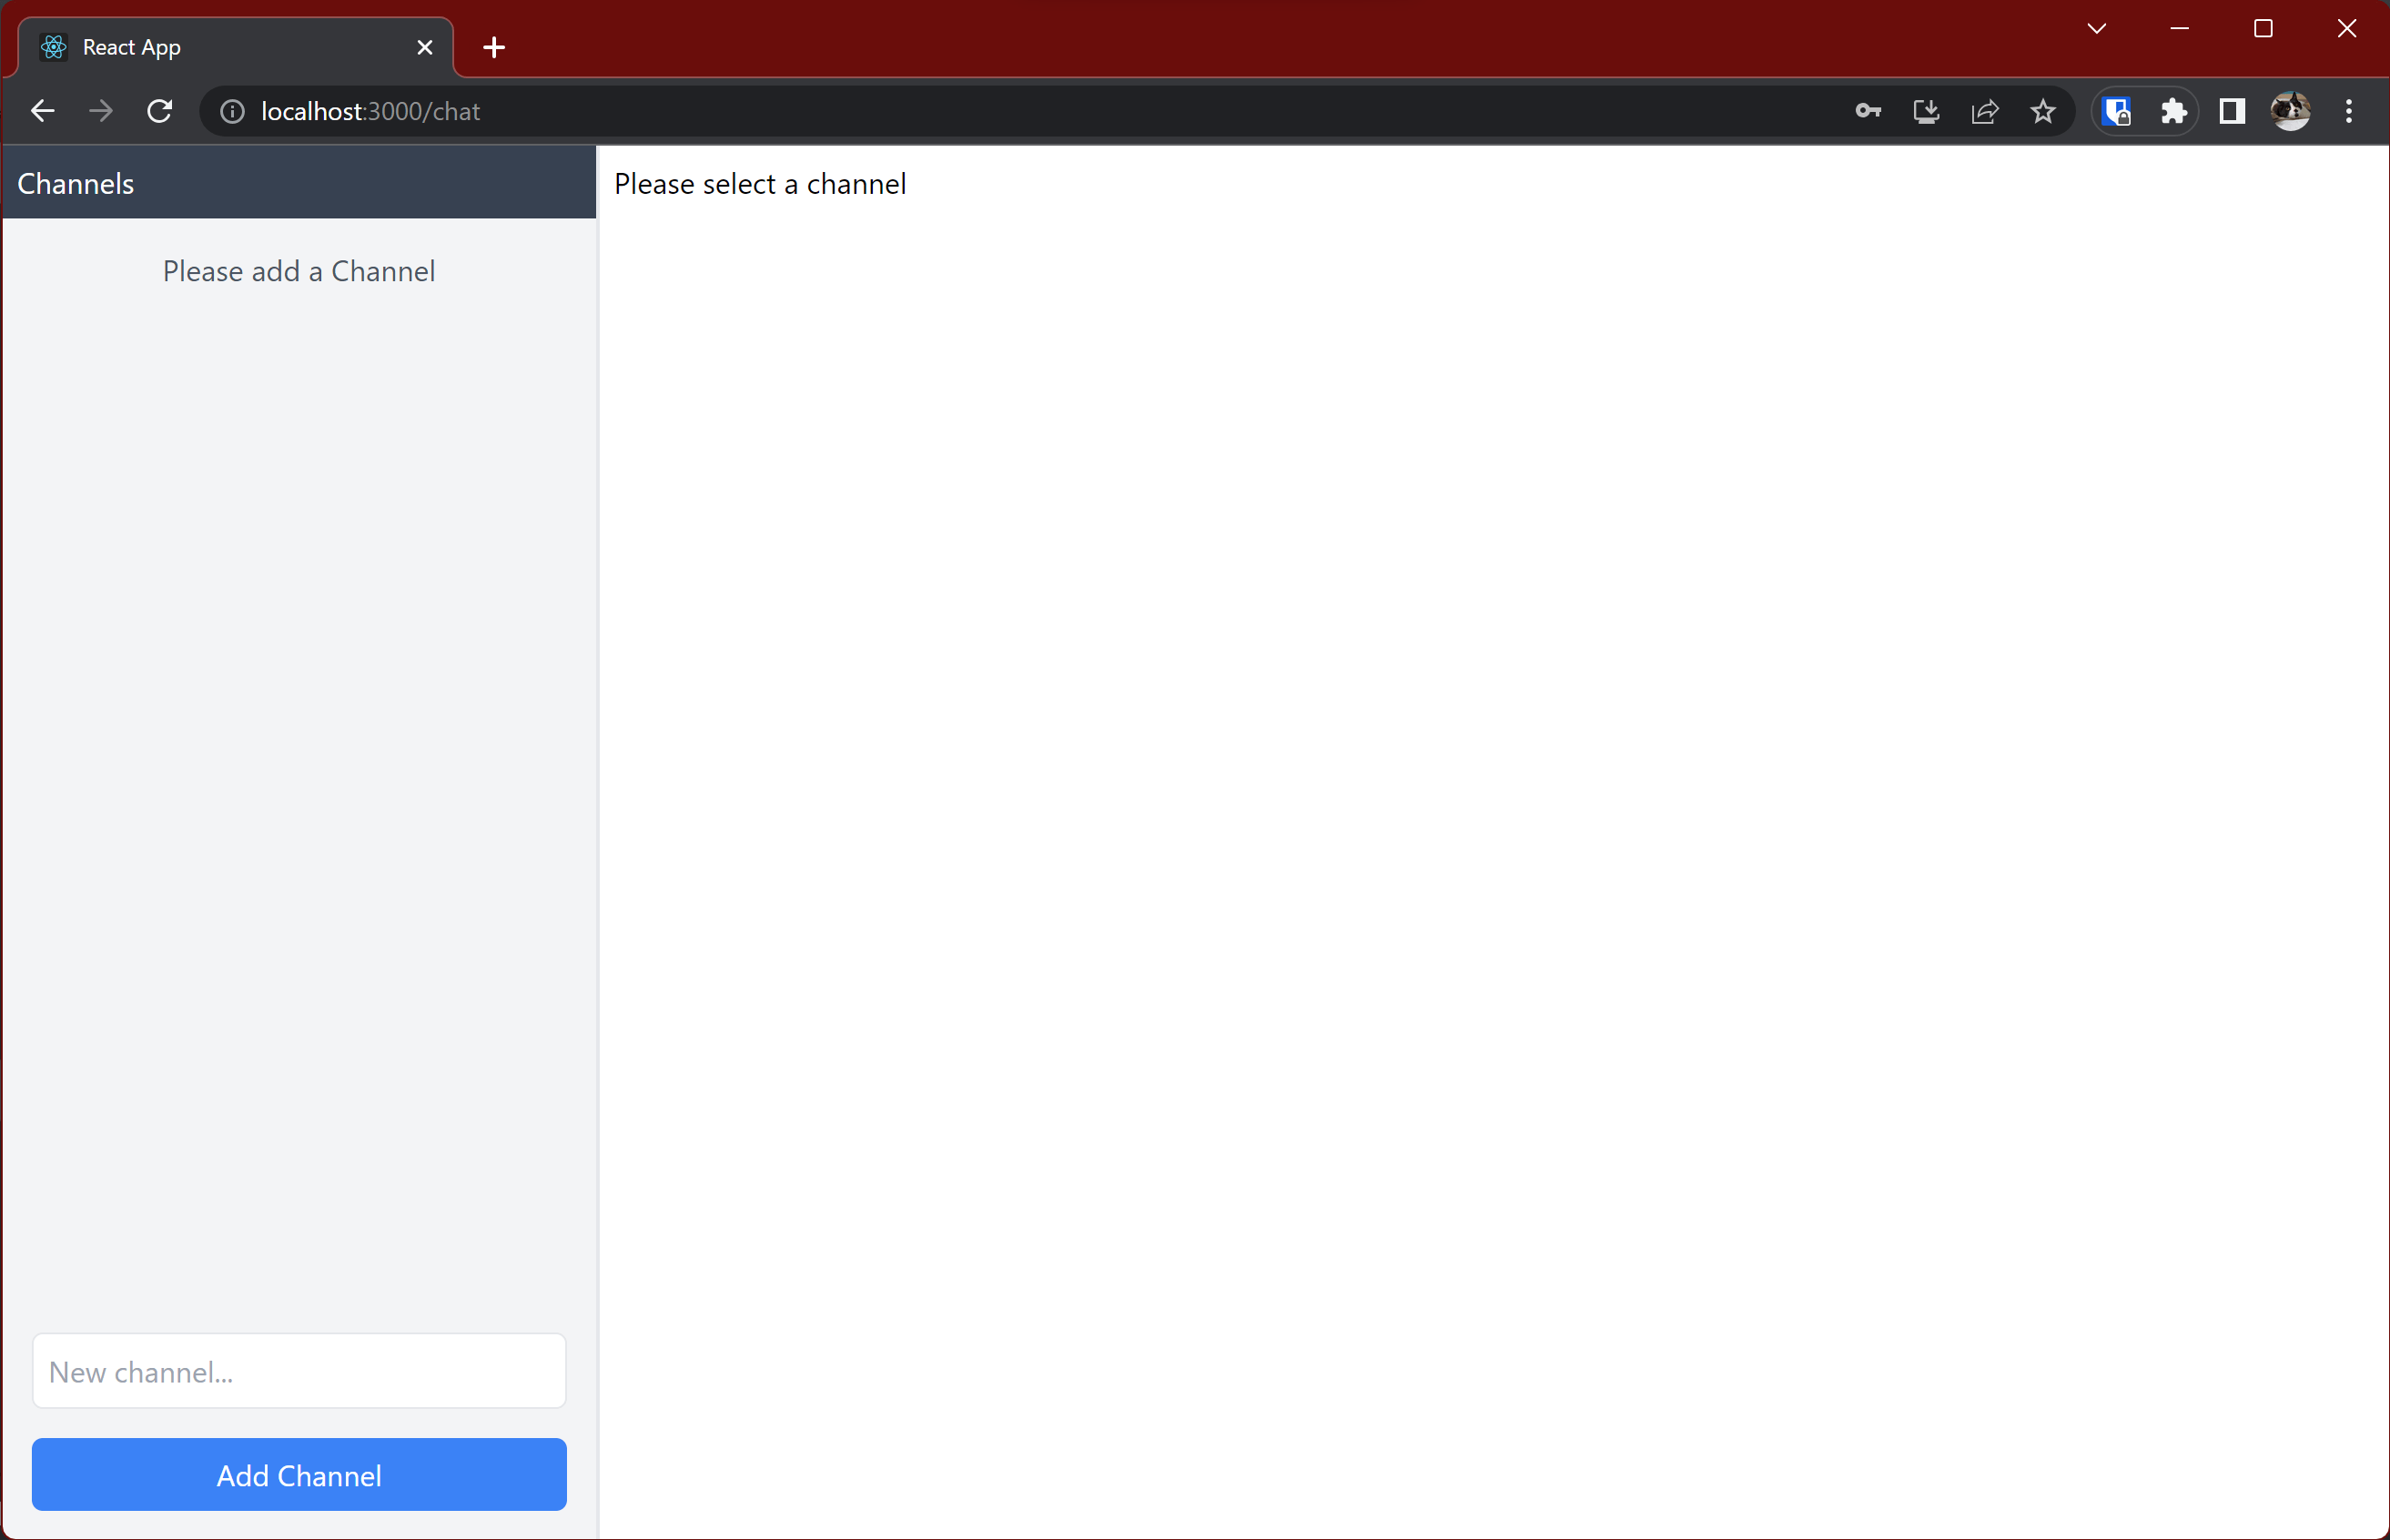Open the Bitwarden extension icon
The image size is (2390, 1540).
click(2117, 111)
